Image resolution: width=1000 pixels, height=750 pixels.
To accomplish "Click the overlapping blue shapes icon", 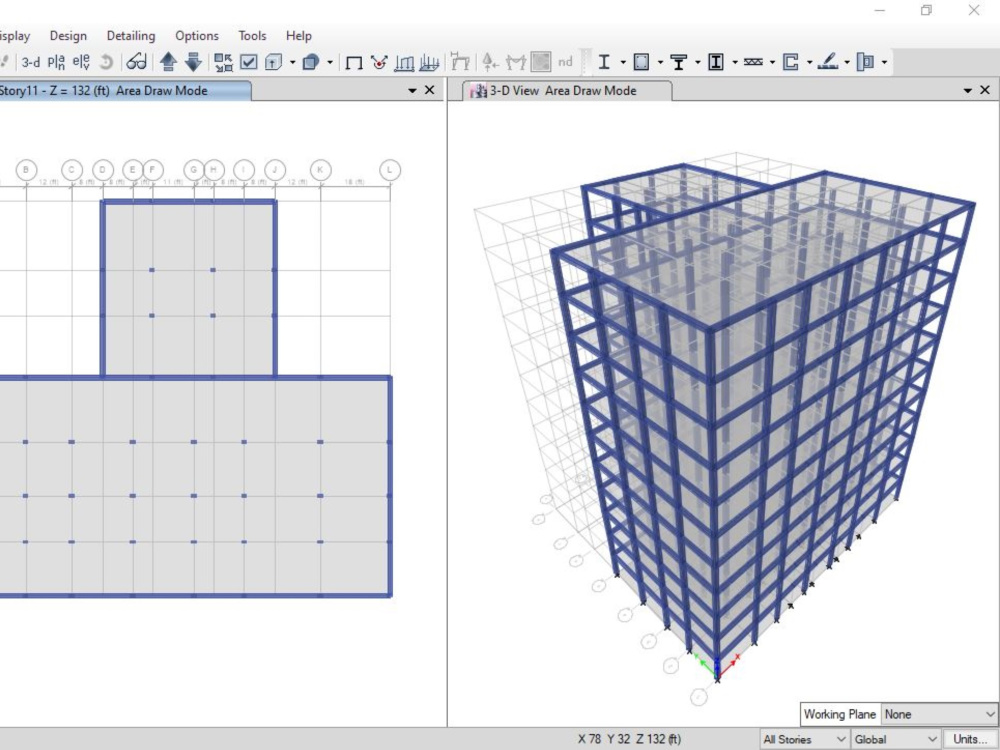I will [x=311, y=62].
